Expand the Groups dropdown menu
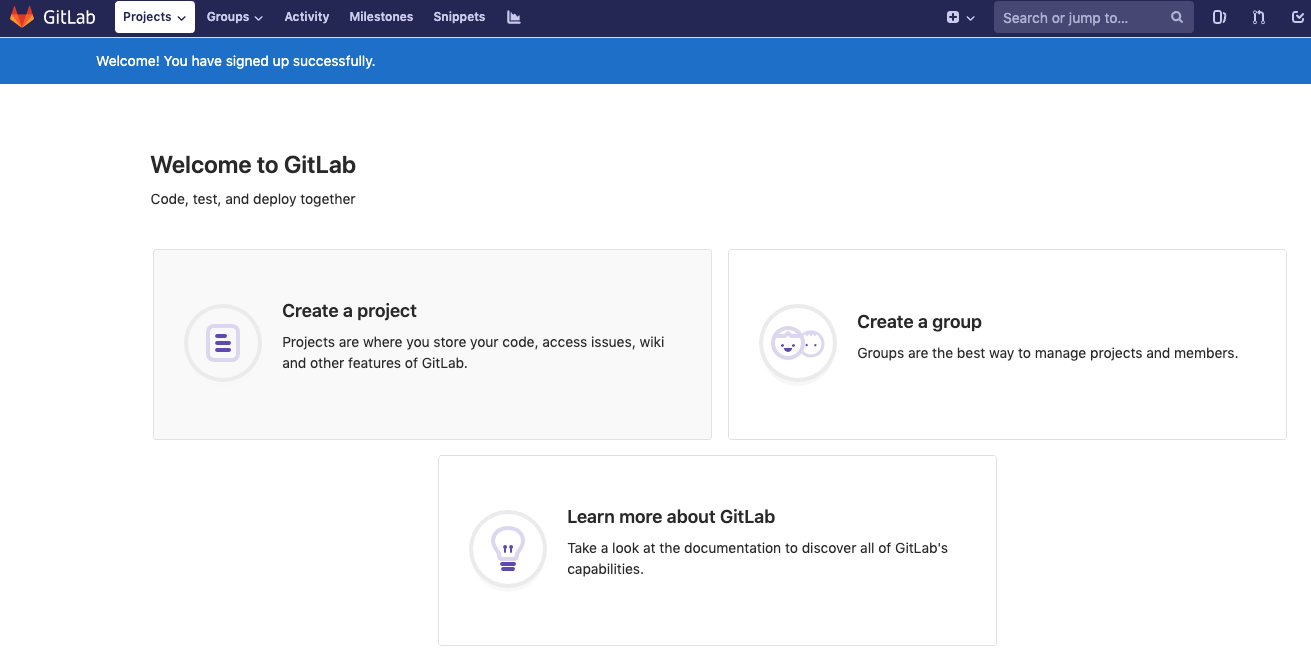This screenshot has height=657, width=1311. 235,17
